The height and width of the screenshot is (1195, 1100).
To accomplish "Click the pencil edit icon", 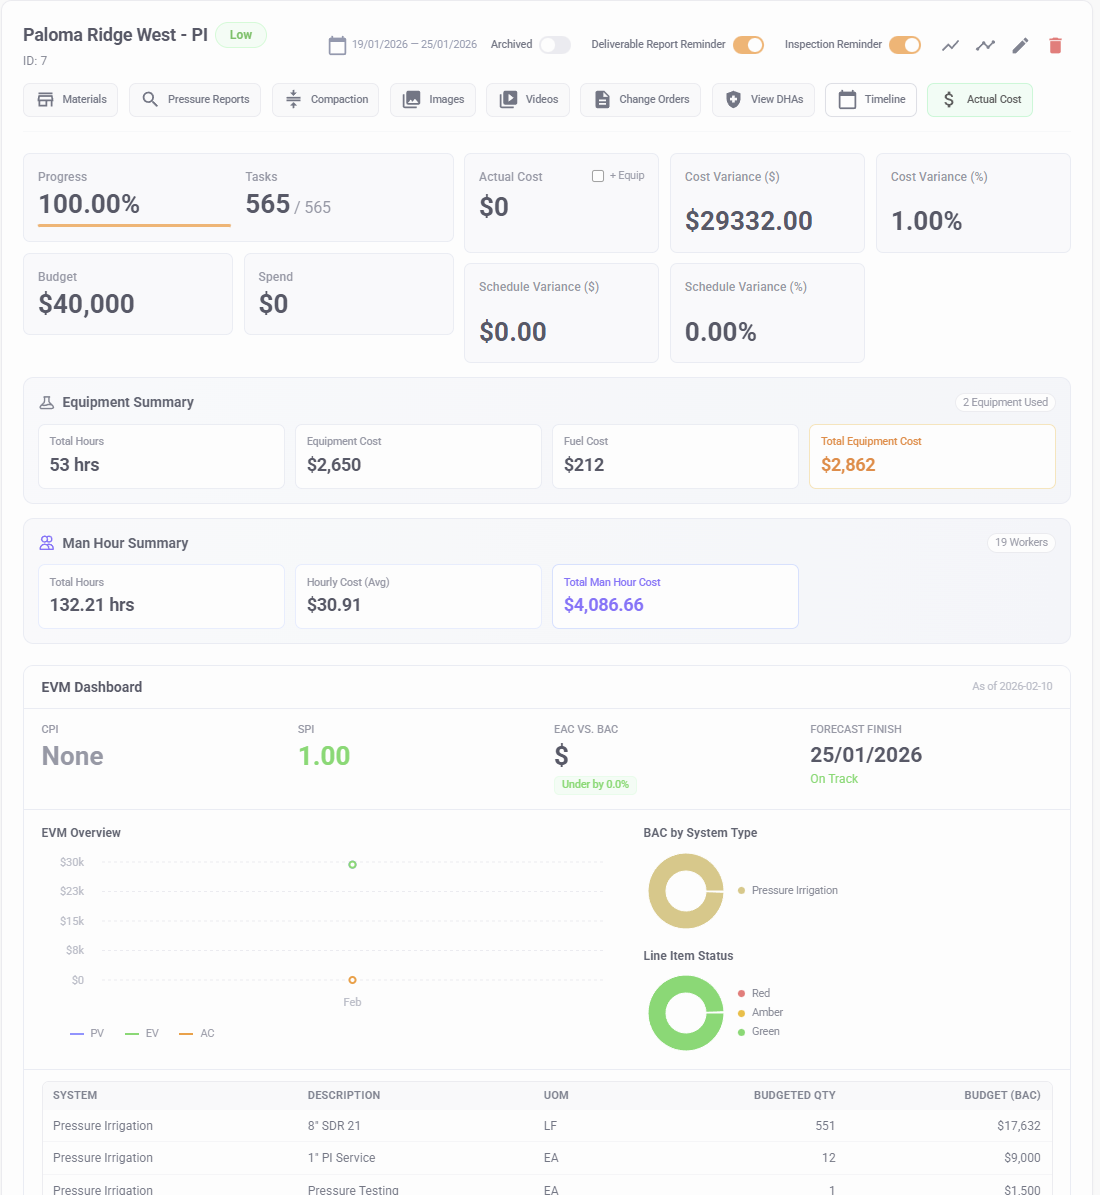I will pyautogui.click(x=1020, y=45).
